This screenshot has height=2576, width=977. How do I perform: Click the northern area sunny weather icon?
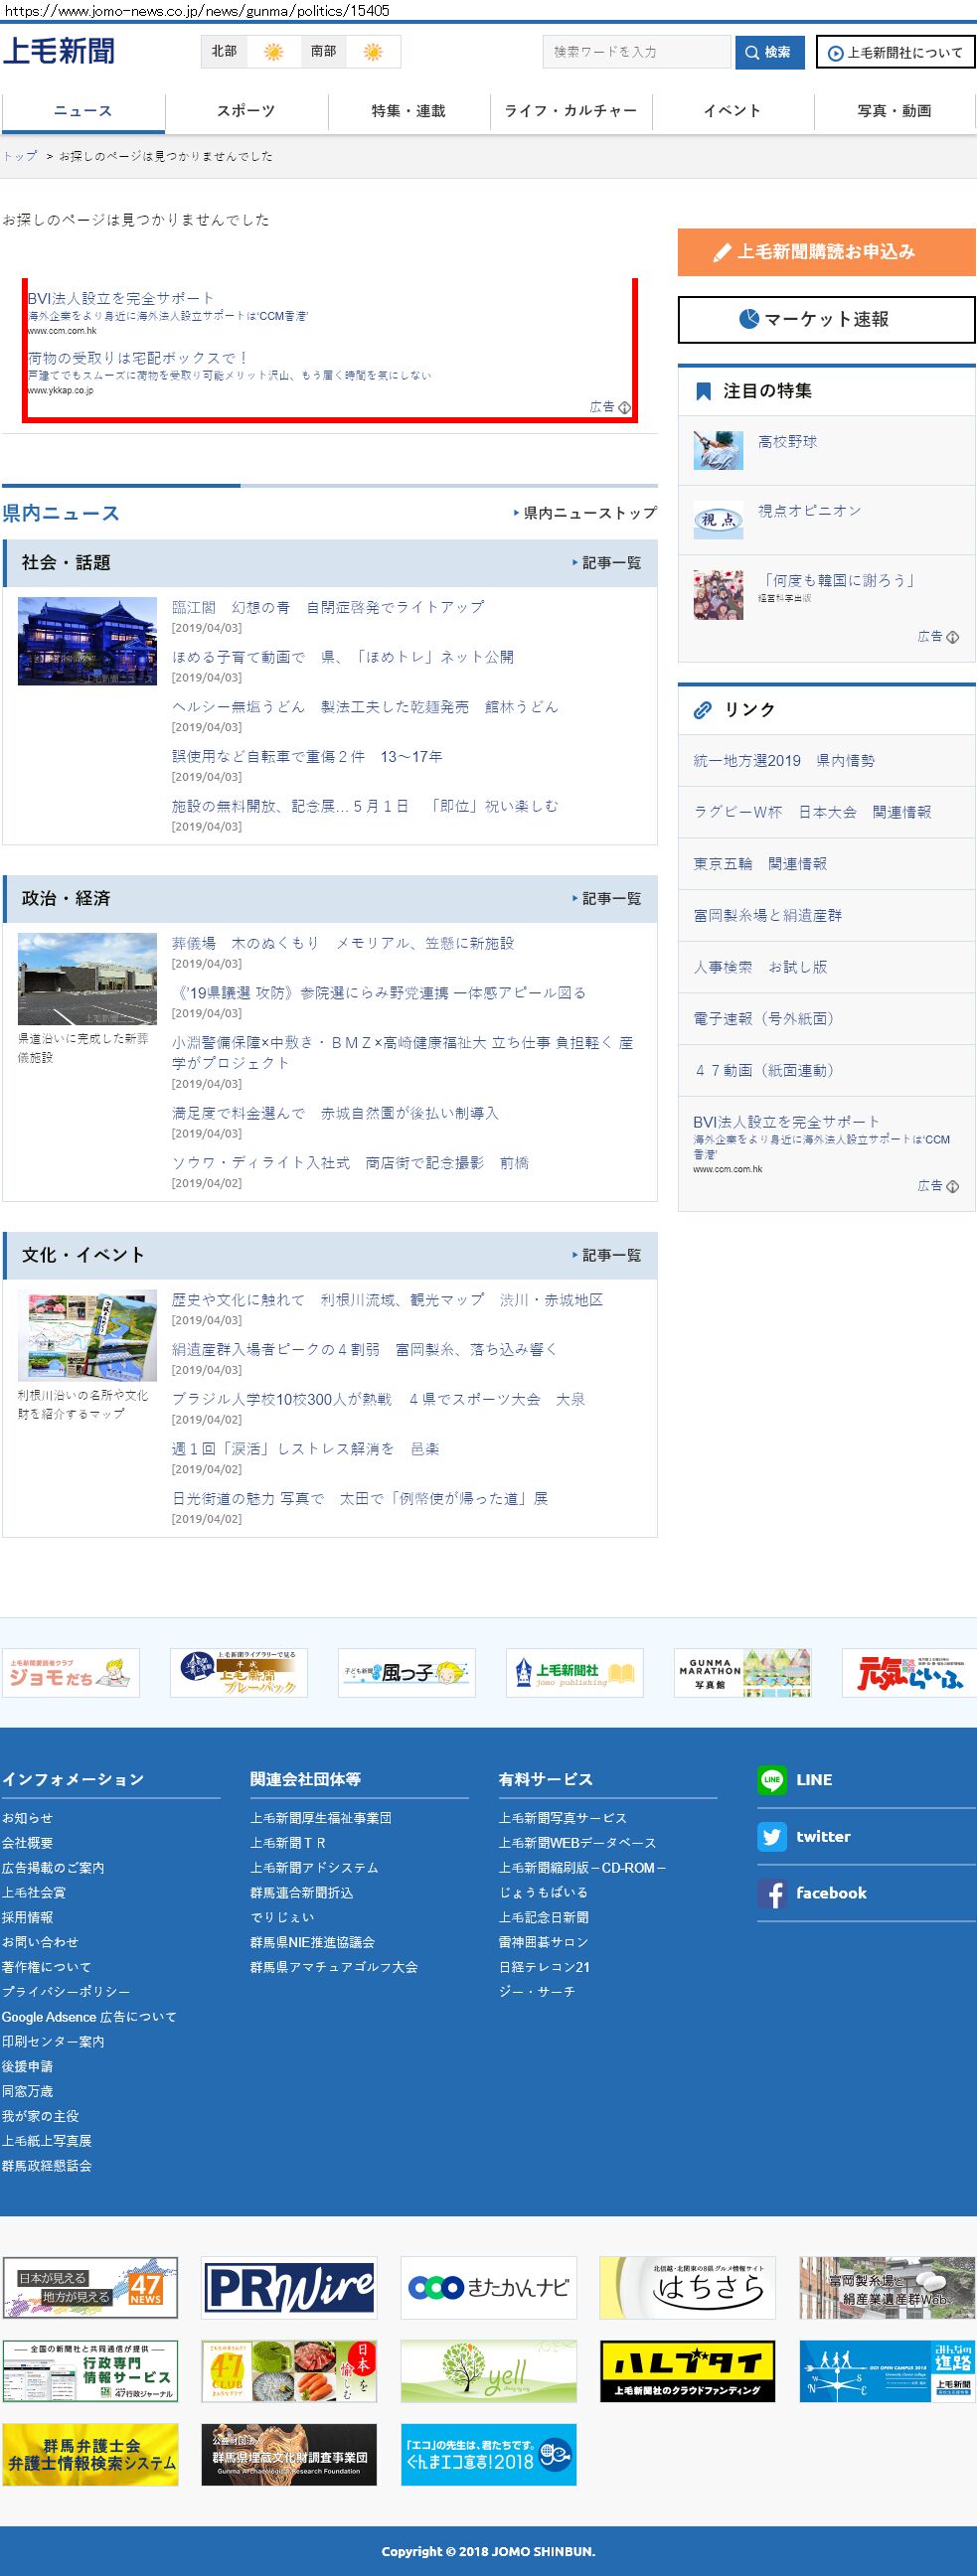point(272,52)
